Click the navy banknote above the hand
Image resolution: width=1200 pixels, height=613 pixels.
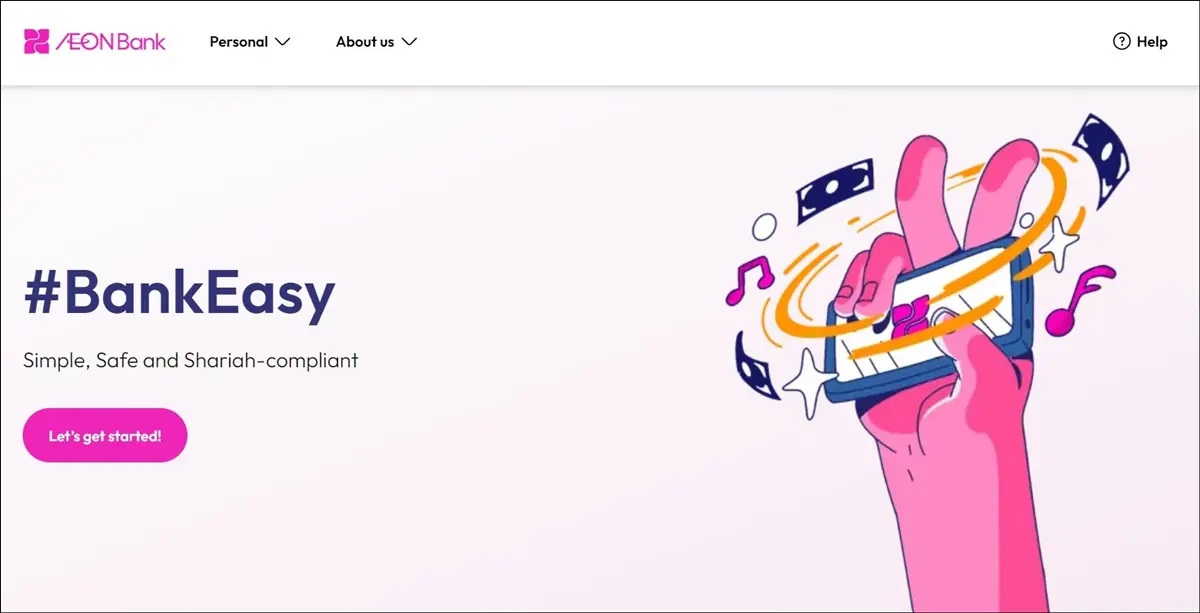click(x=834, y=192)
